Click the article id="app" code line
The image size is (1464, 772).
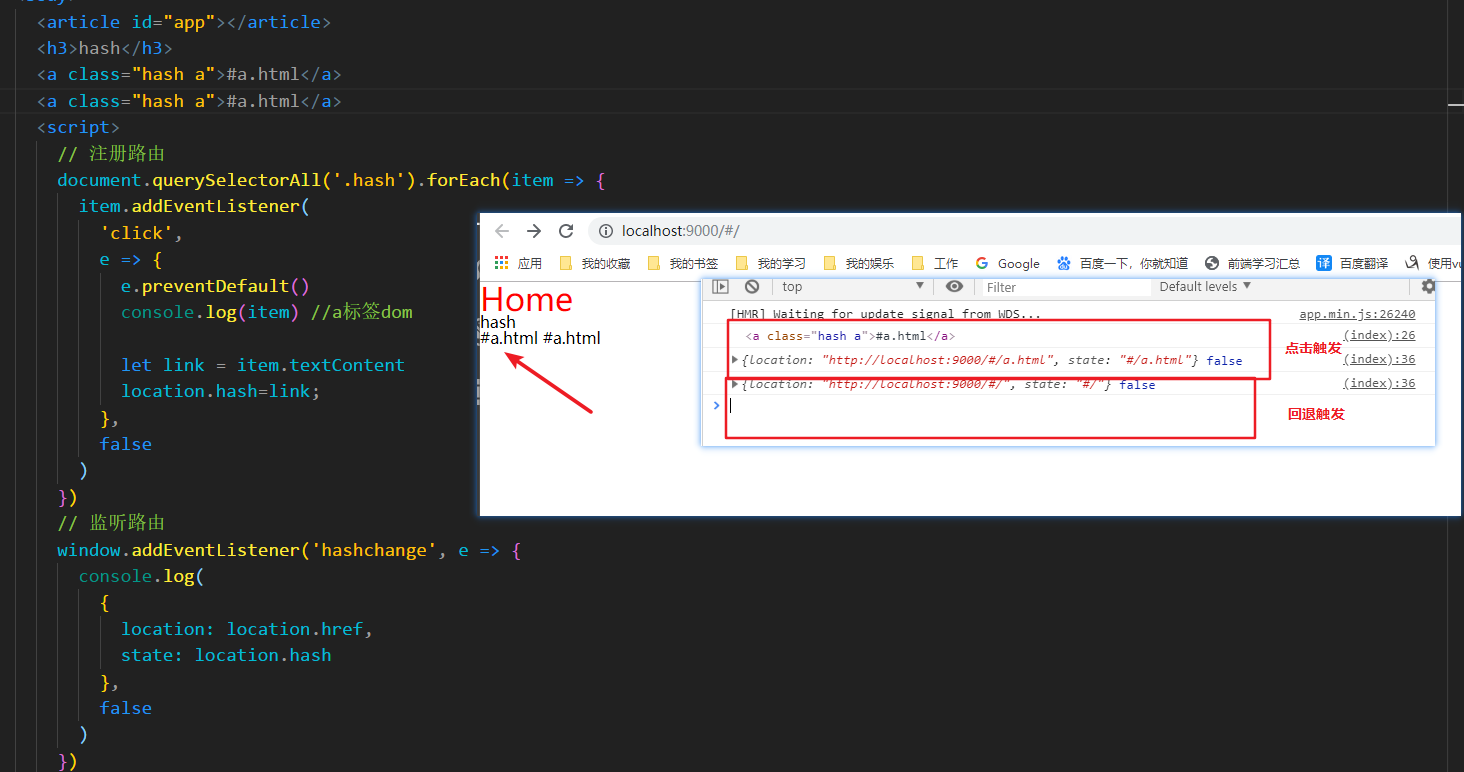183,22
